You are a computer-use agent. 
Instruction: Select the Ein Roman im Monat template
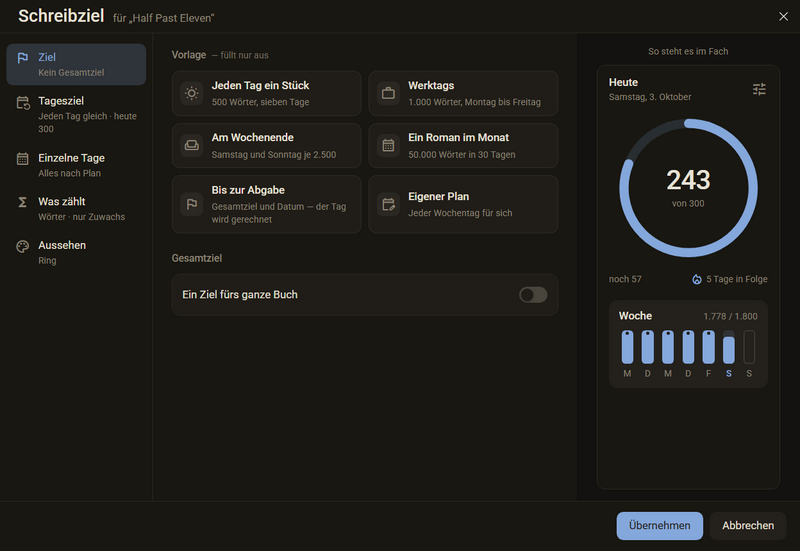tap(463, 145)
